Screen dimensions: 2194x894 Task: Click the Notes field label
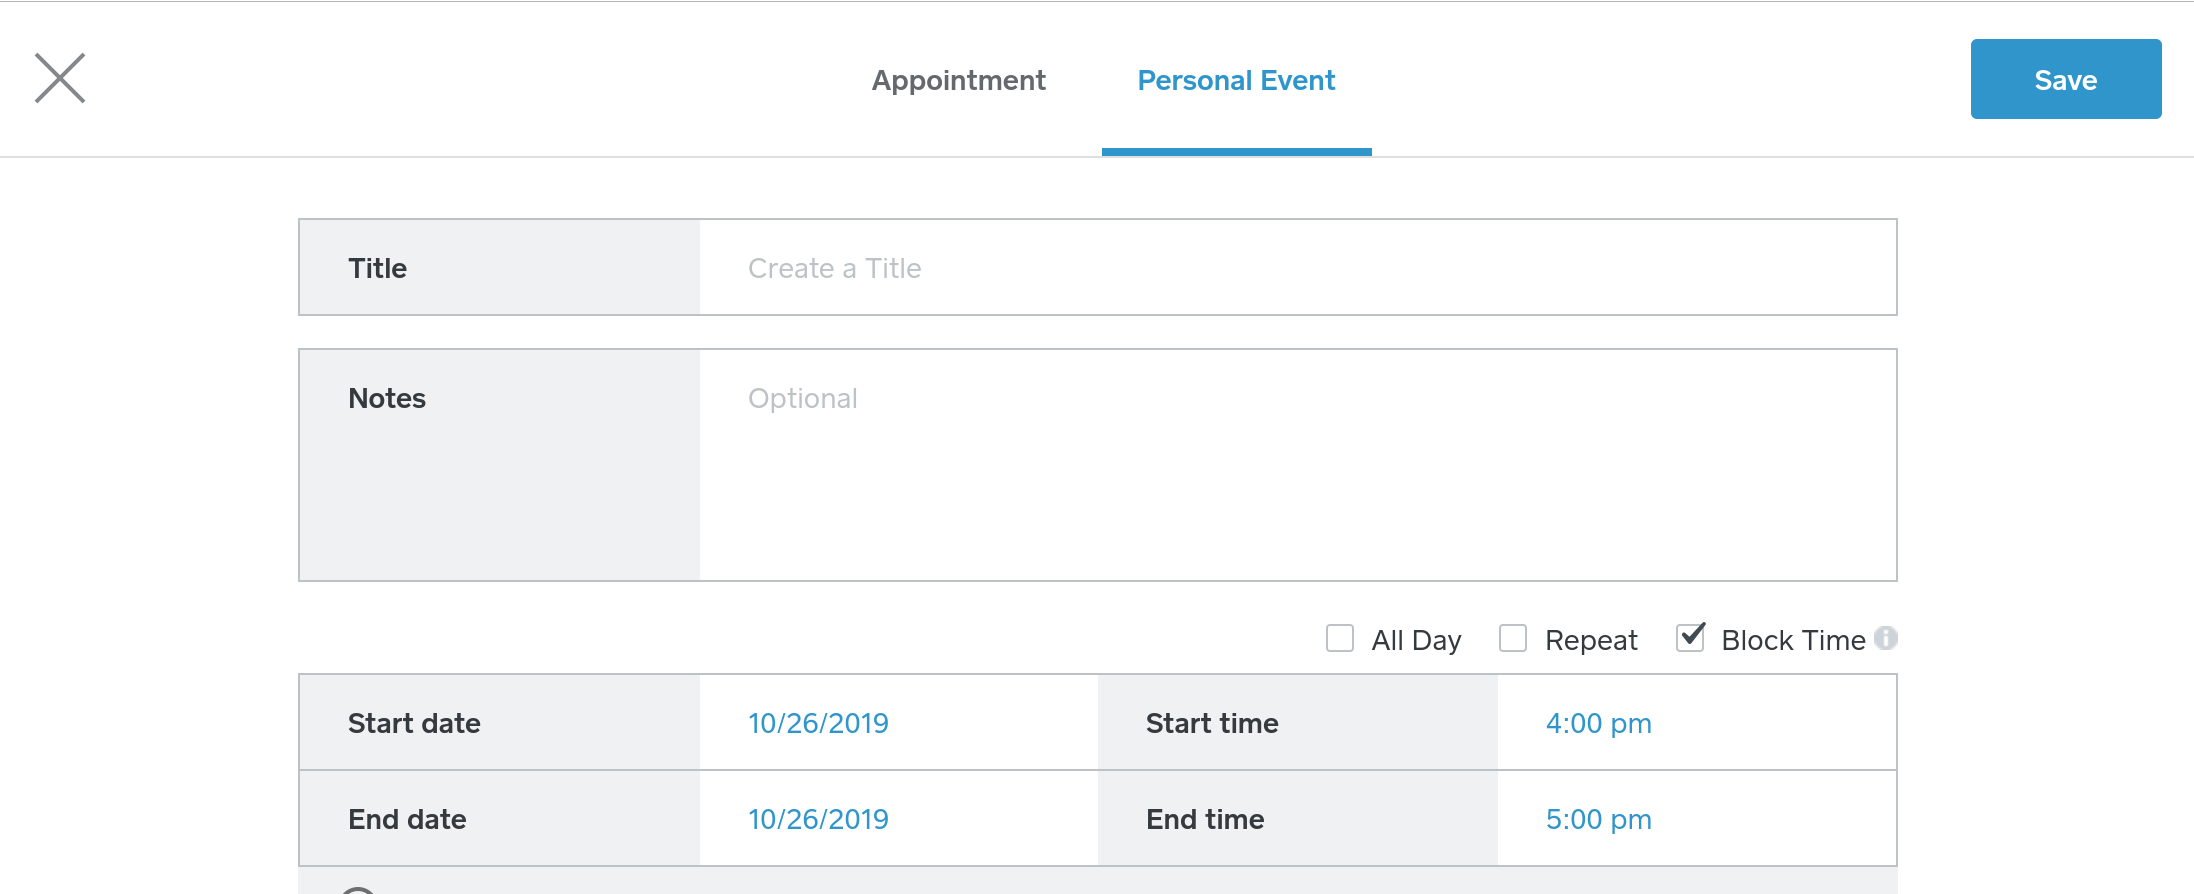387,398
